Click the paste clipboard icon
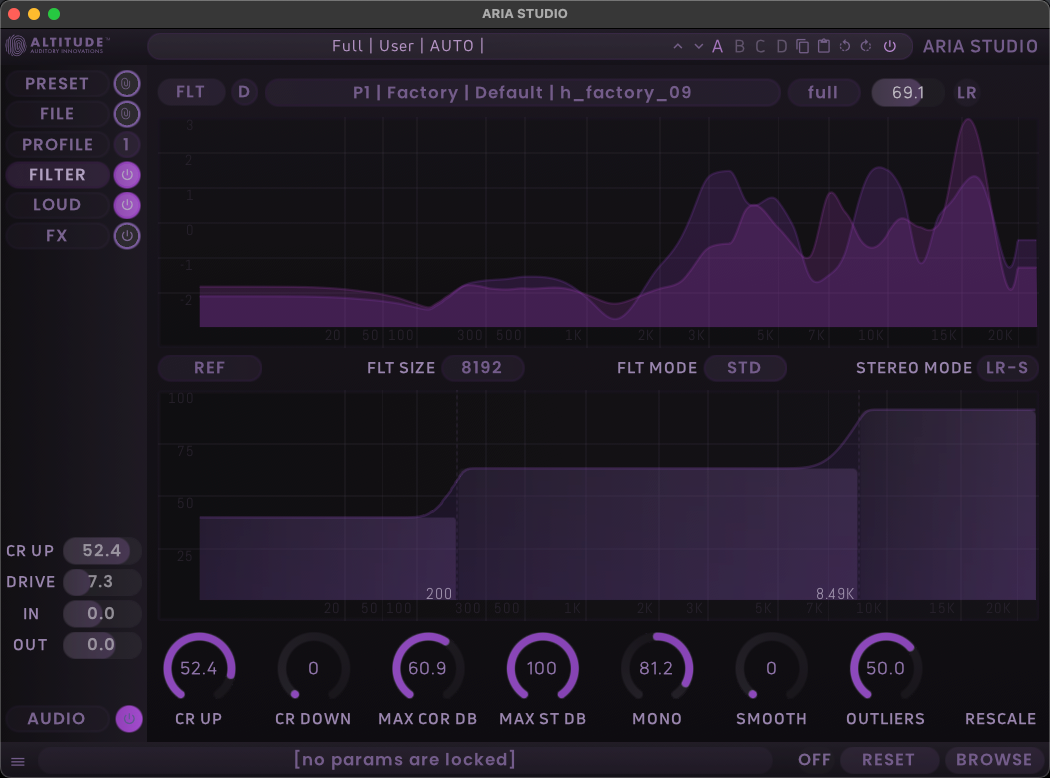This screenshot has height=778, width=1050. click(824, 46)
